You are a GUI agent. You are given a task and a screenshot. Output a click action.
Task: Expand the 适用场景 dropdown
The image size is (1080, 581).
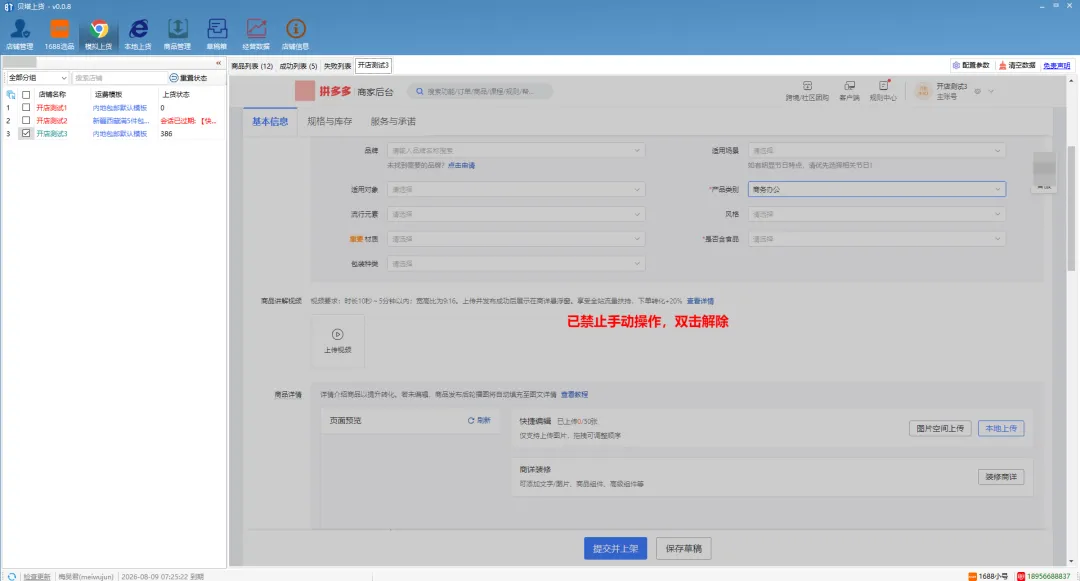876,150
